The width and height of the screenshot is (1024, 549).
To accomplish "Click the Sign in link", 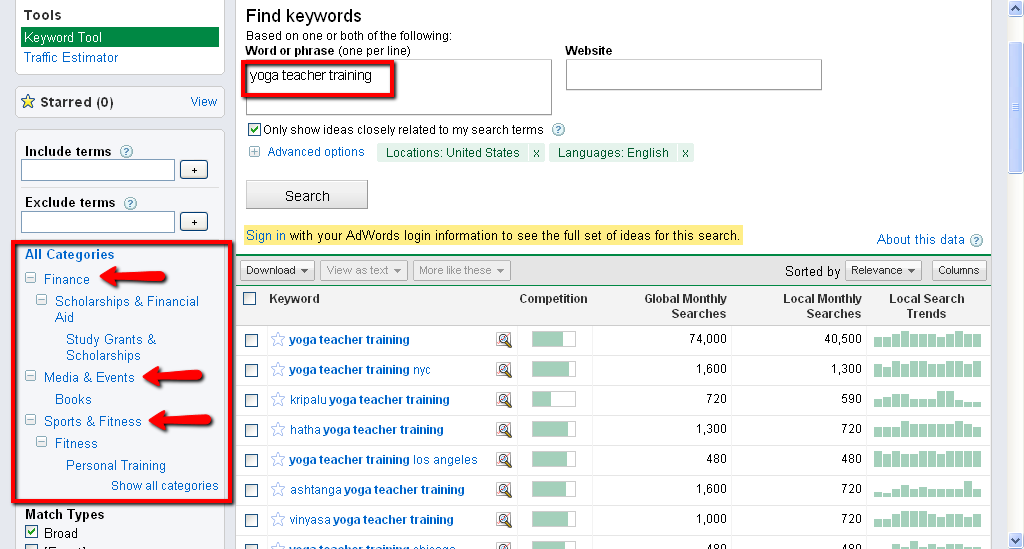I will (x=266, y=236).
